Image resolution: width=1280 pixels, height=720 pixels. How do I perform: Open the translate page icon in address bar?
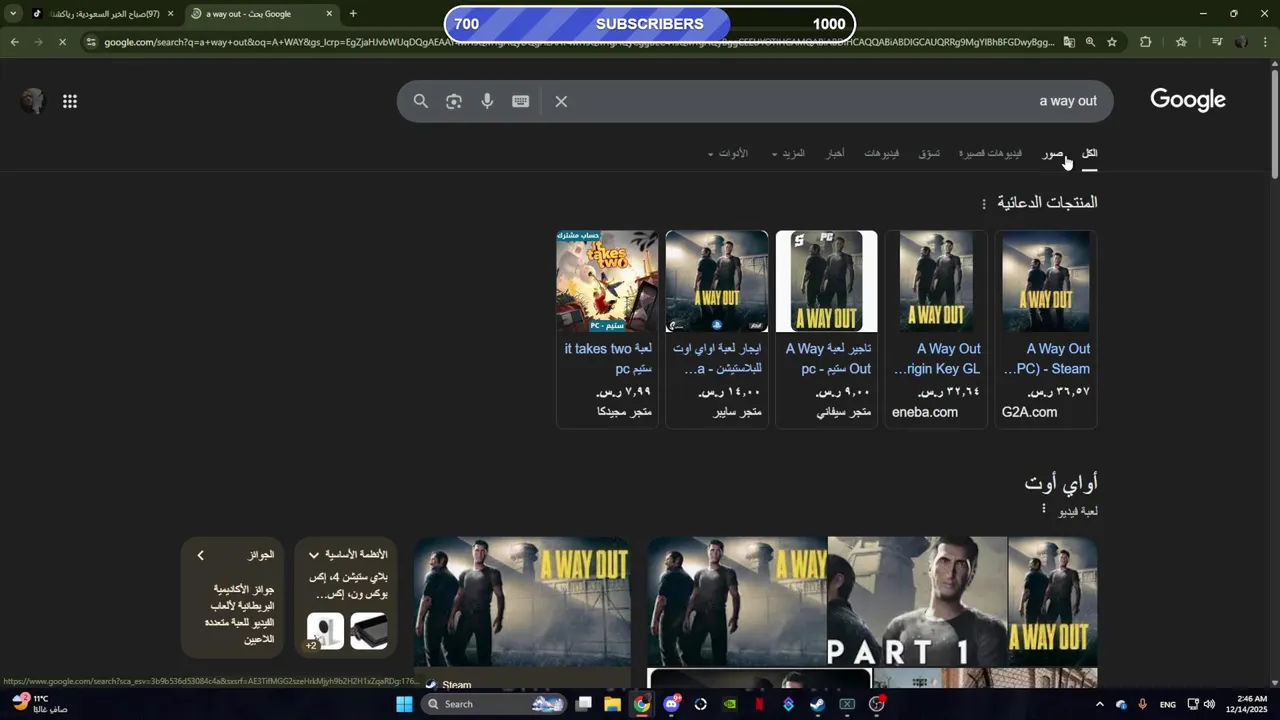(1069, 42)
